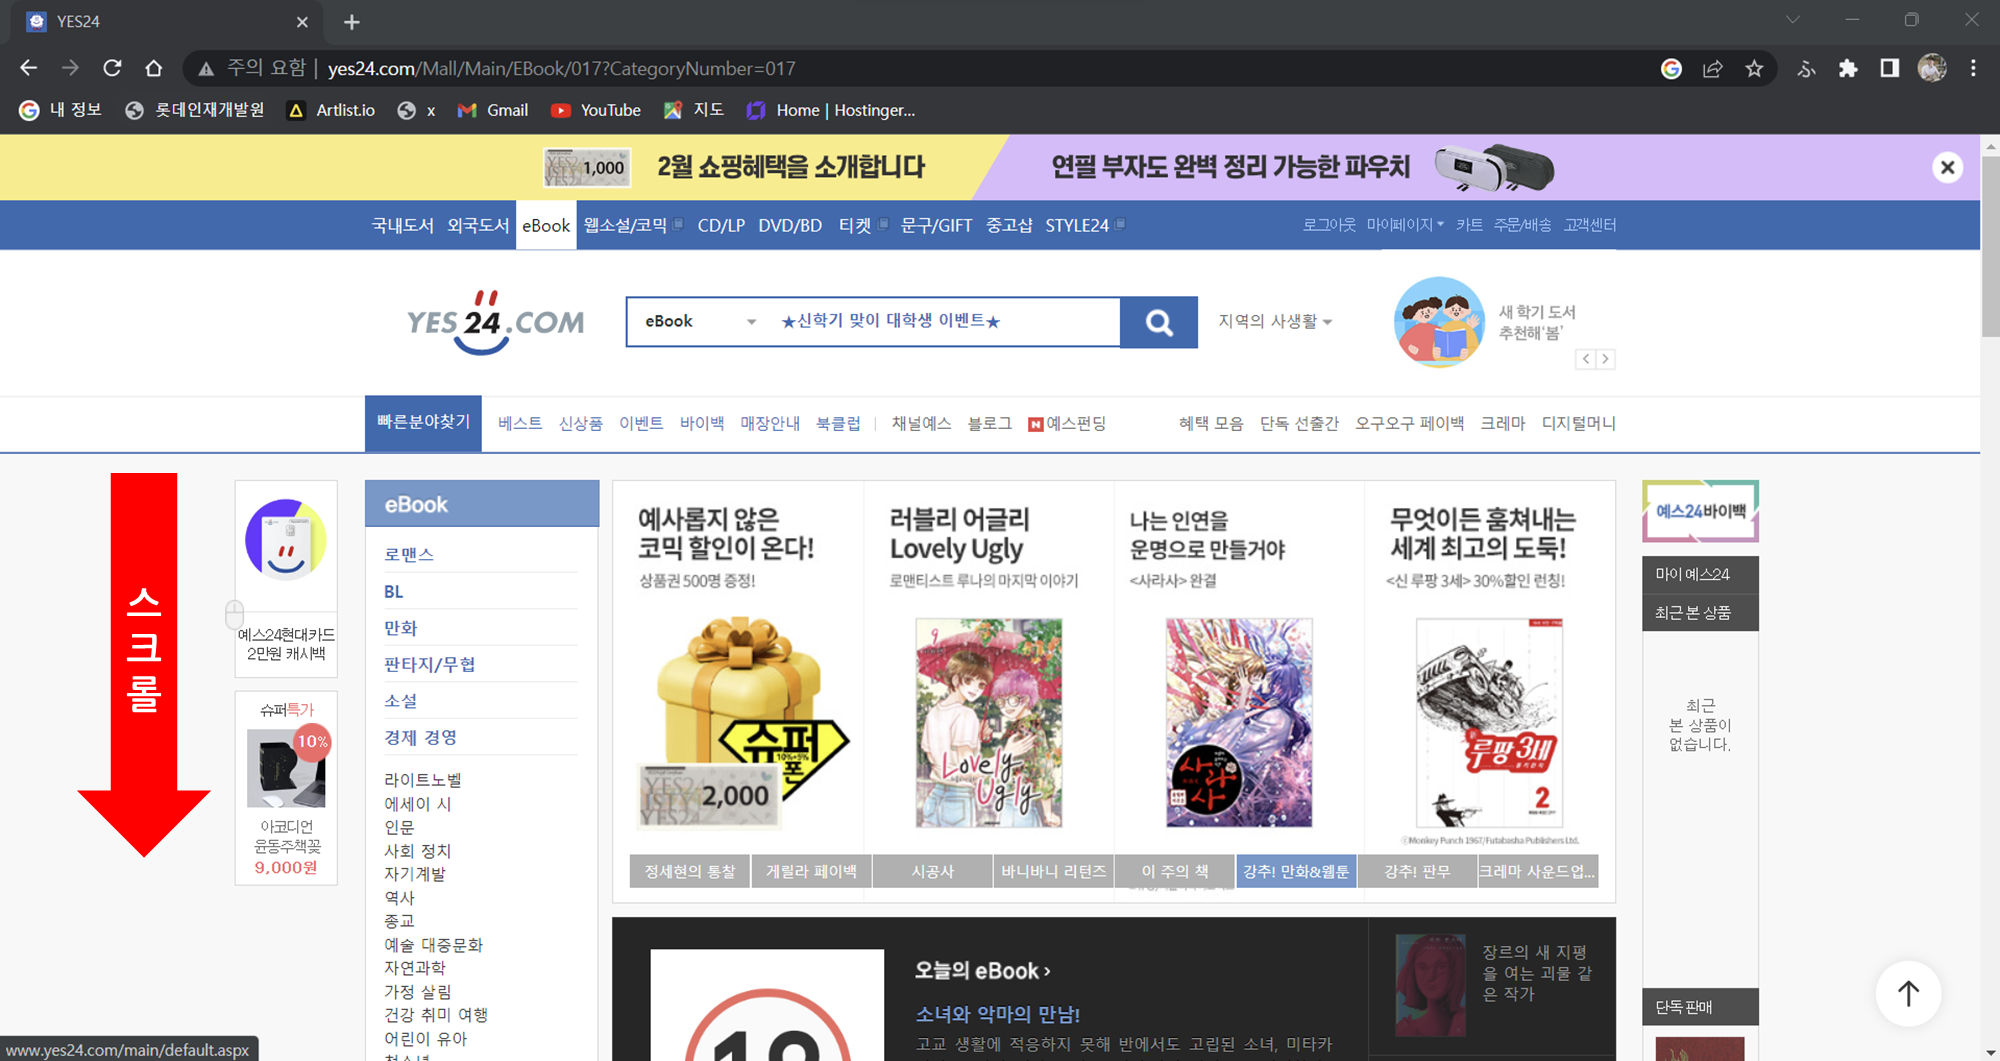Switch banner to 이 주의 책 tab

pos(1175,871)
